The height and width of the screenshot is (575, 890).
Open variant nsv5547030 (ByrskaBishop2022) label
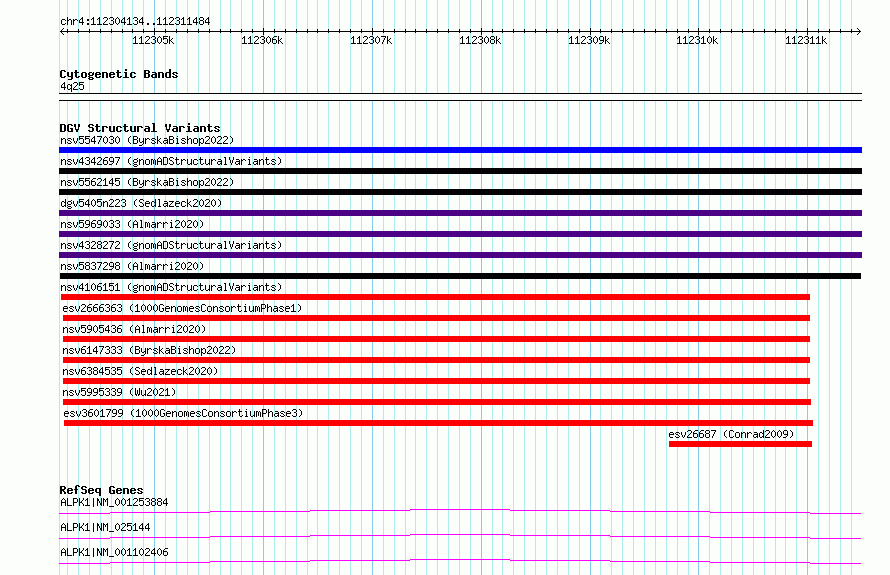pyautogui.click(x=147, y=140)
